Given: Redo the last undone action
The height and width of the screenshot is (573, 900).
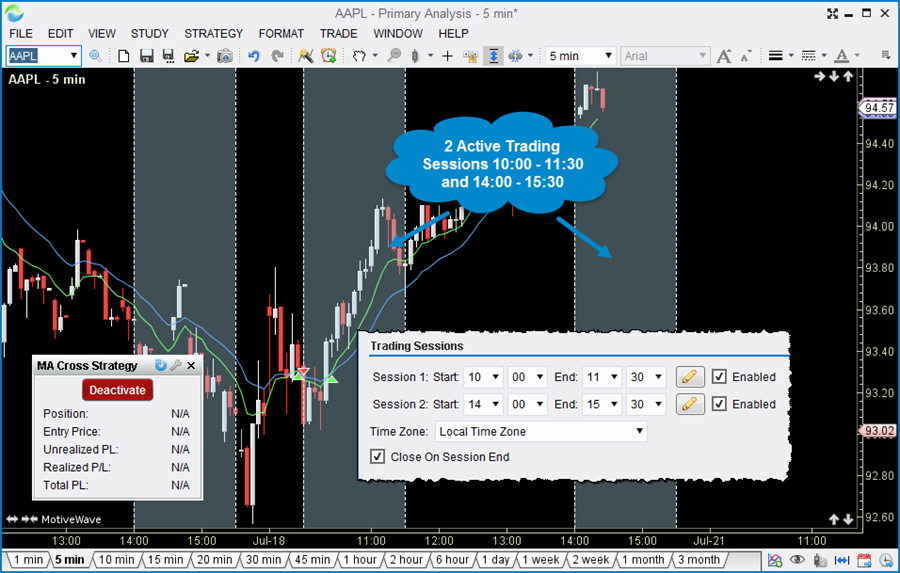Looking at the screenshot, I should [277, 56].
